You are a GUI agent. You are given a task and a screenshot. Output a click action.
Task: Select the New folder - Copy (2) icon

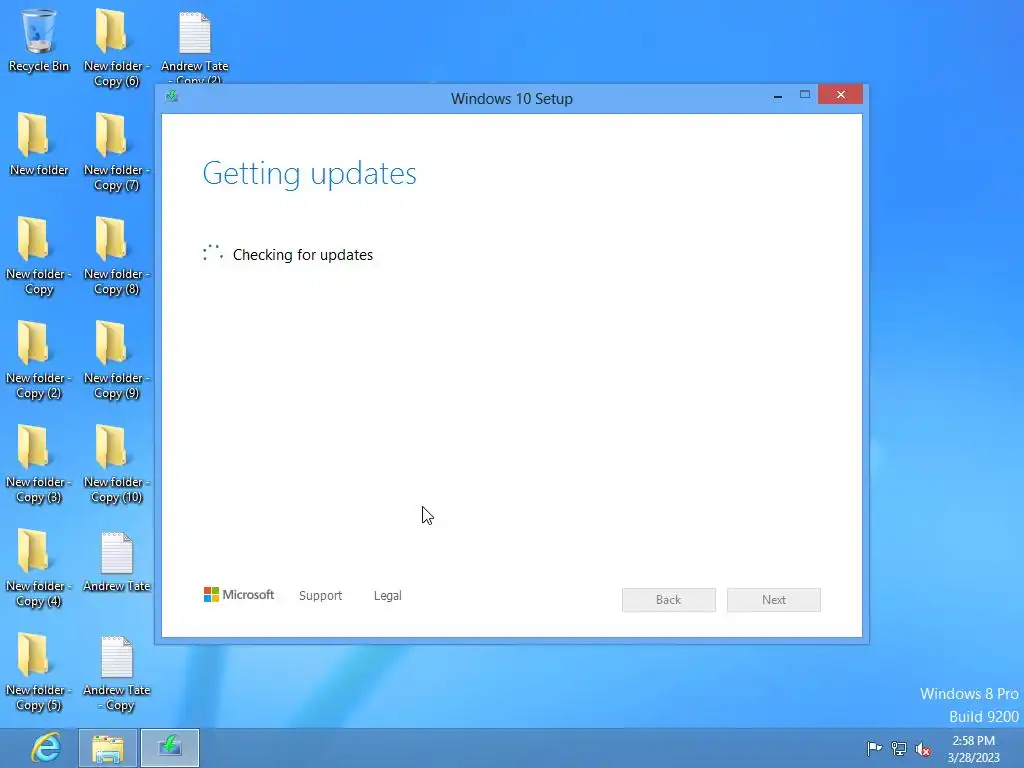(39, 359)
